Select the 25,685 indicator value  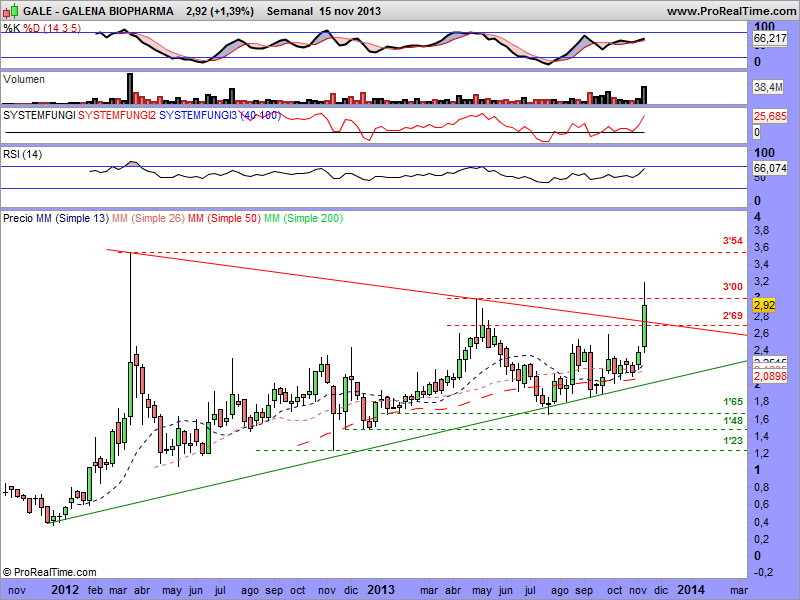(770, 116)
